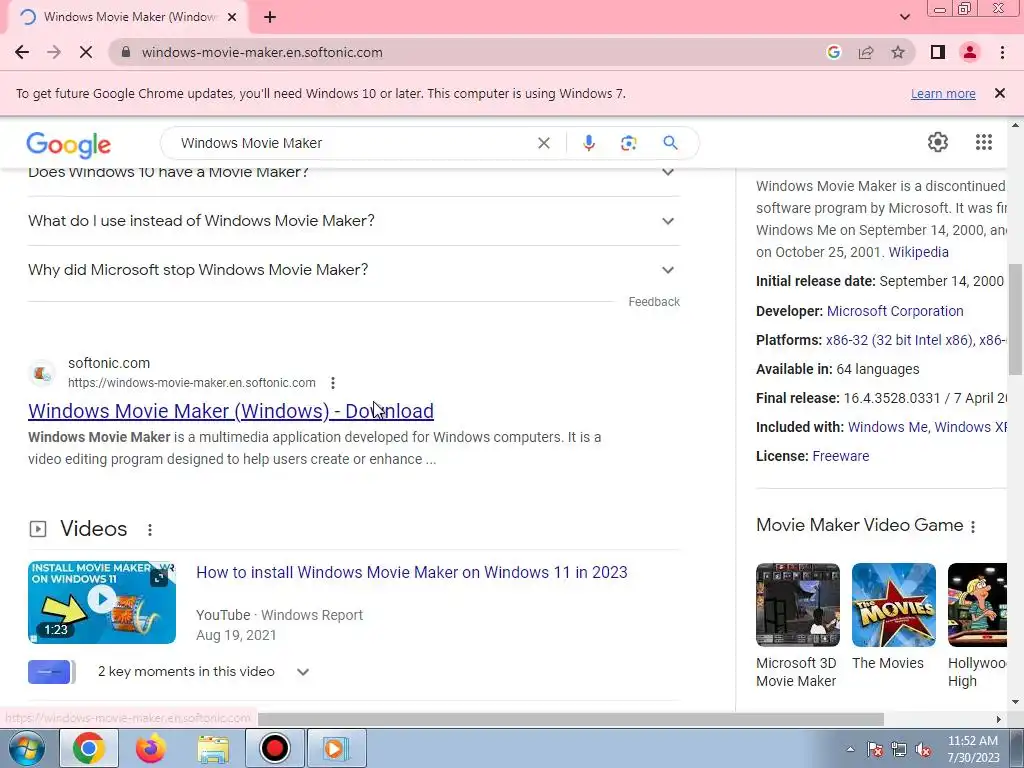Expand 'Why did Microsoft stop' question

pyautogui.click(x=353, y=270)
